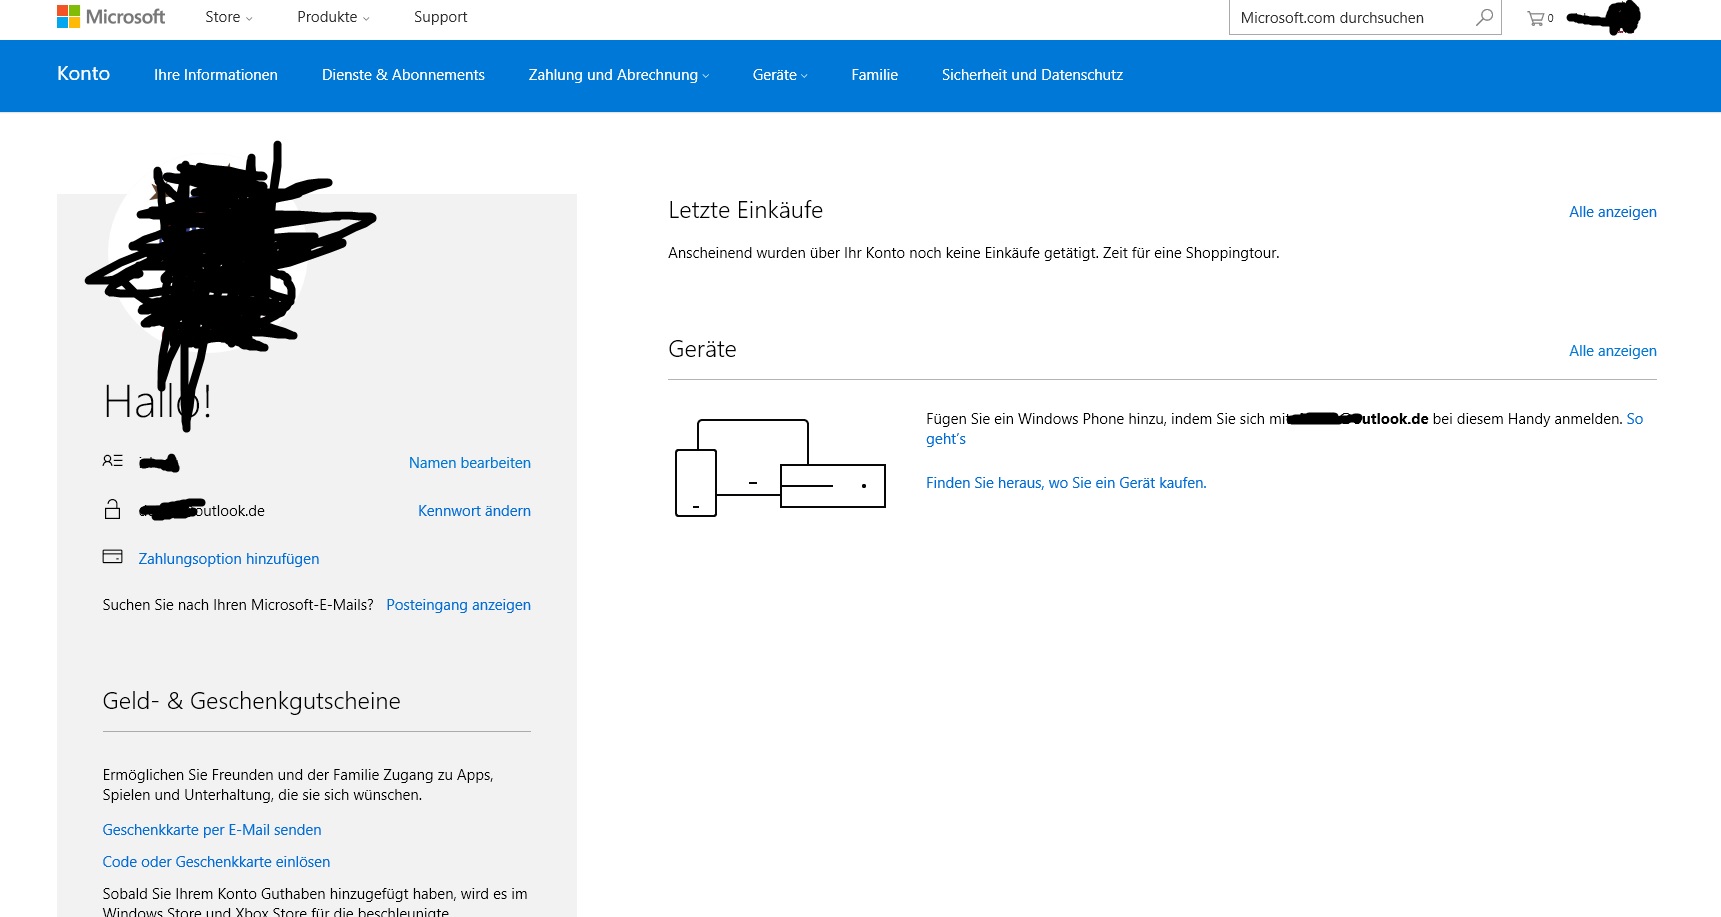Screen dimensions: 1721x917
Task: Expand the Produkte dropdown
Action: [x=333, y=17]
